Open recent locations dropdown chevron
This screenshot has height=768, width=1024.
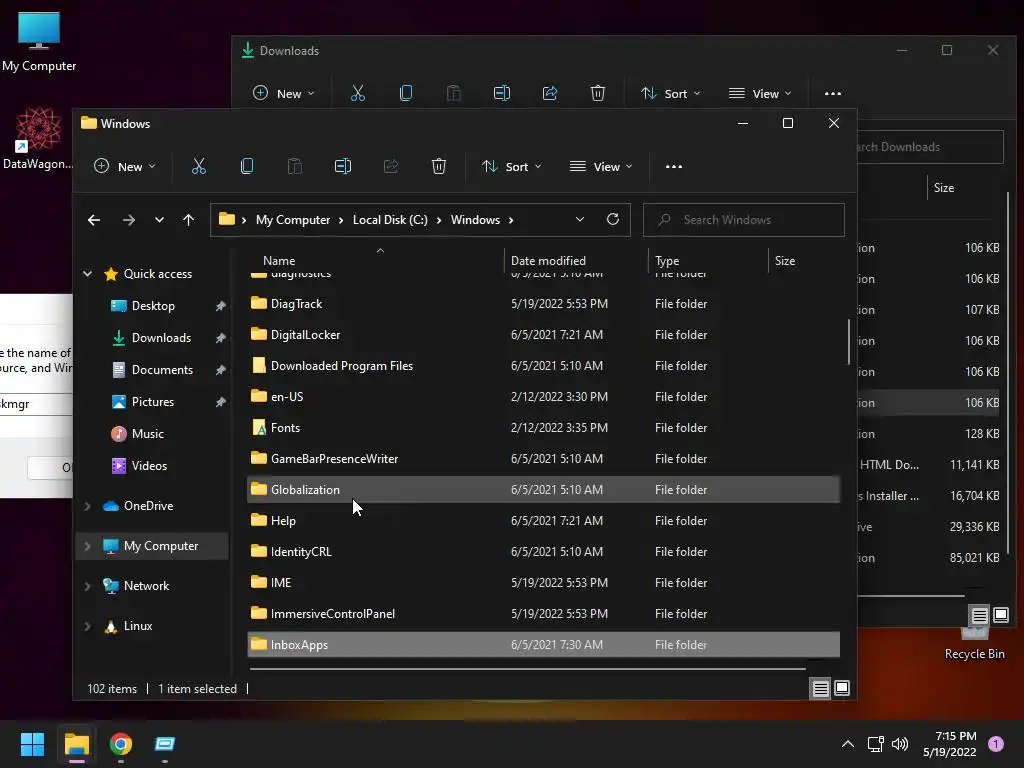(x=159, y=220)
